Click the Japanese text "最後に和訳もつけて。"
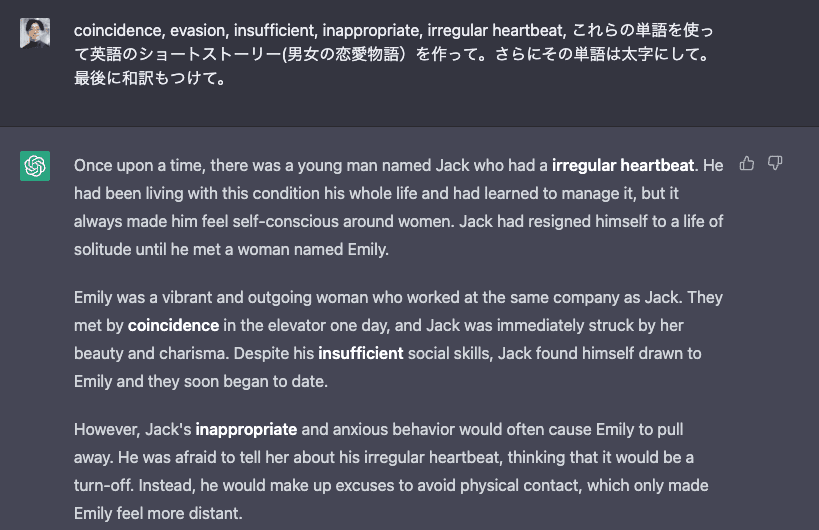The height and width of the screenshot is (530, 819). click(x=150, y=78)
